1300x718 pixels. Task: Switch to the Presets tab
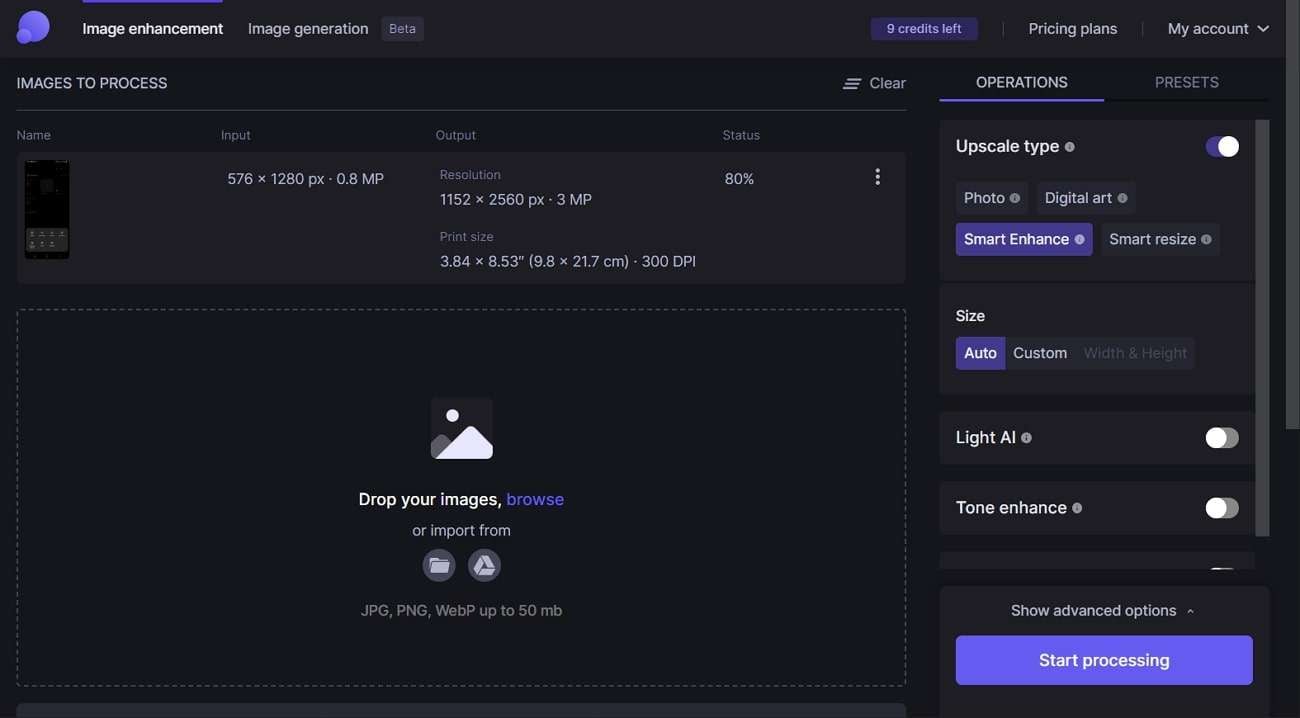(x=1186, y=82)
